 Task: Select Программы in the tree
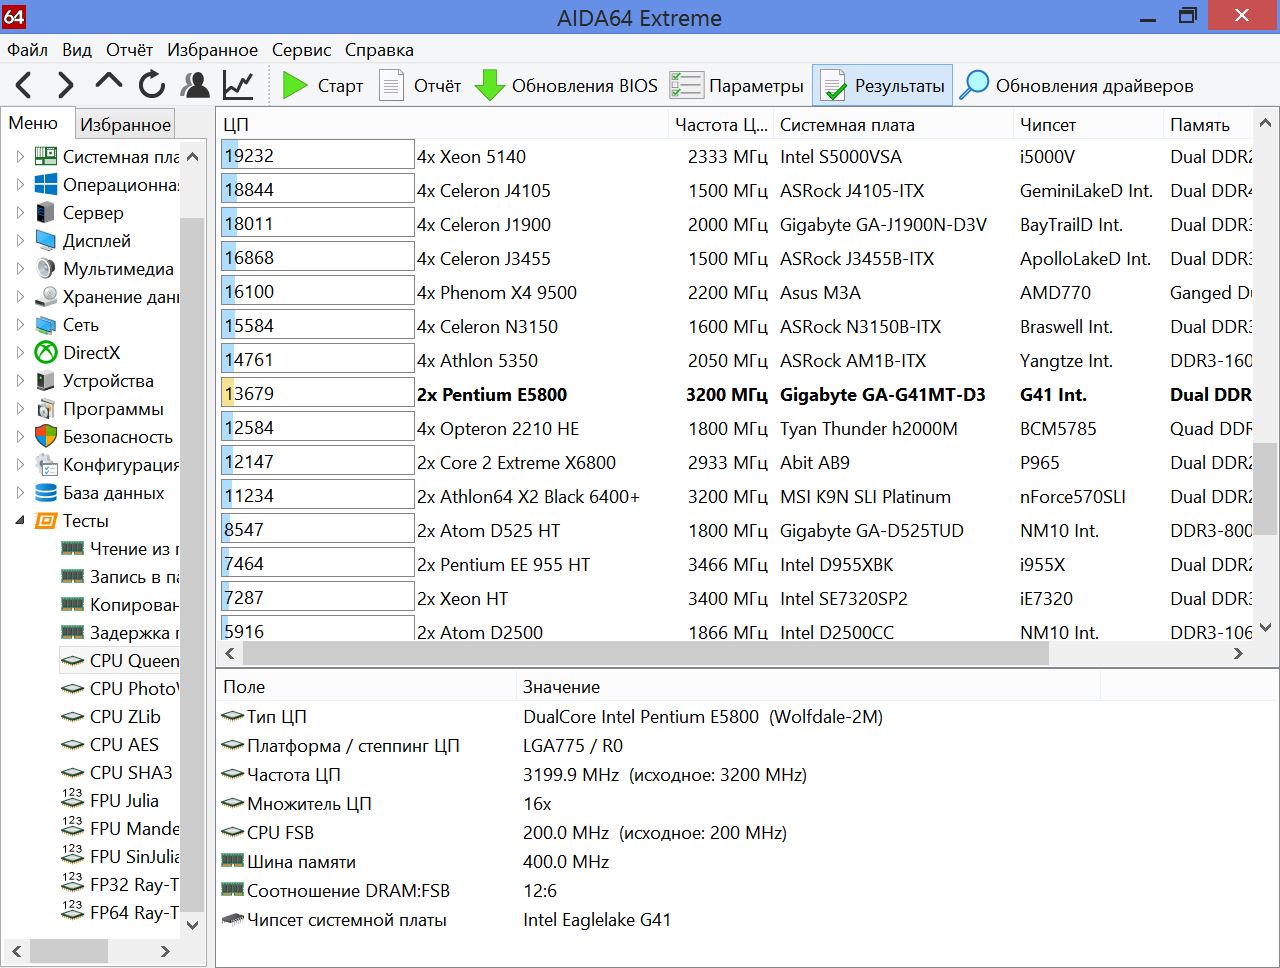(x=113, y=409)
